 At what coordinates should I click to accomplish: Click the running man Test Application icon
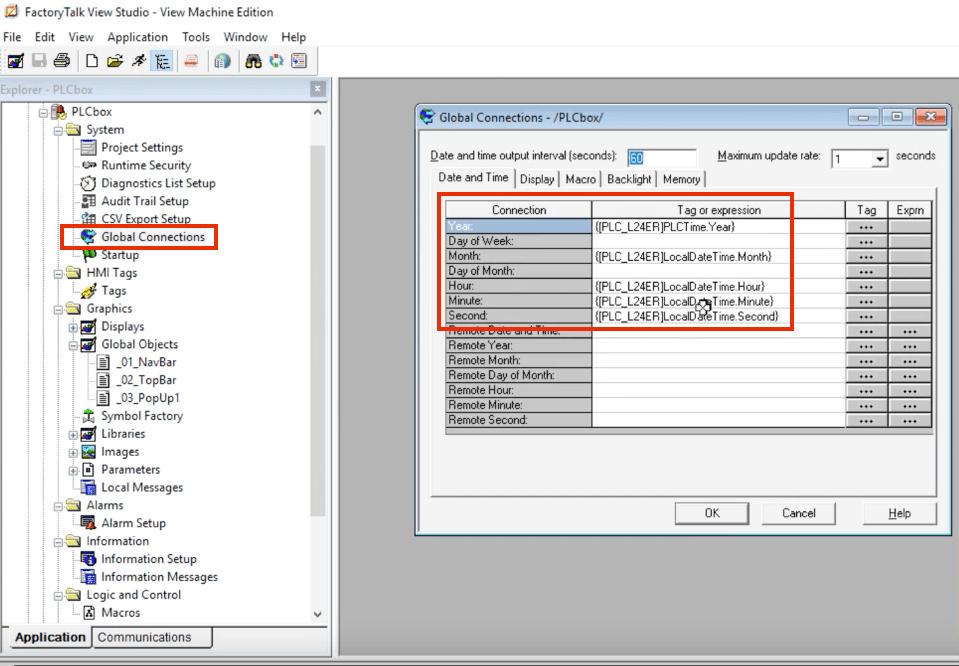pyautogui.click(x=139, y=61)
